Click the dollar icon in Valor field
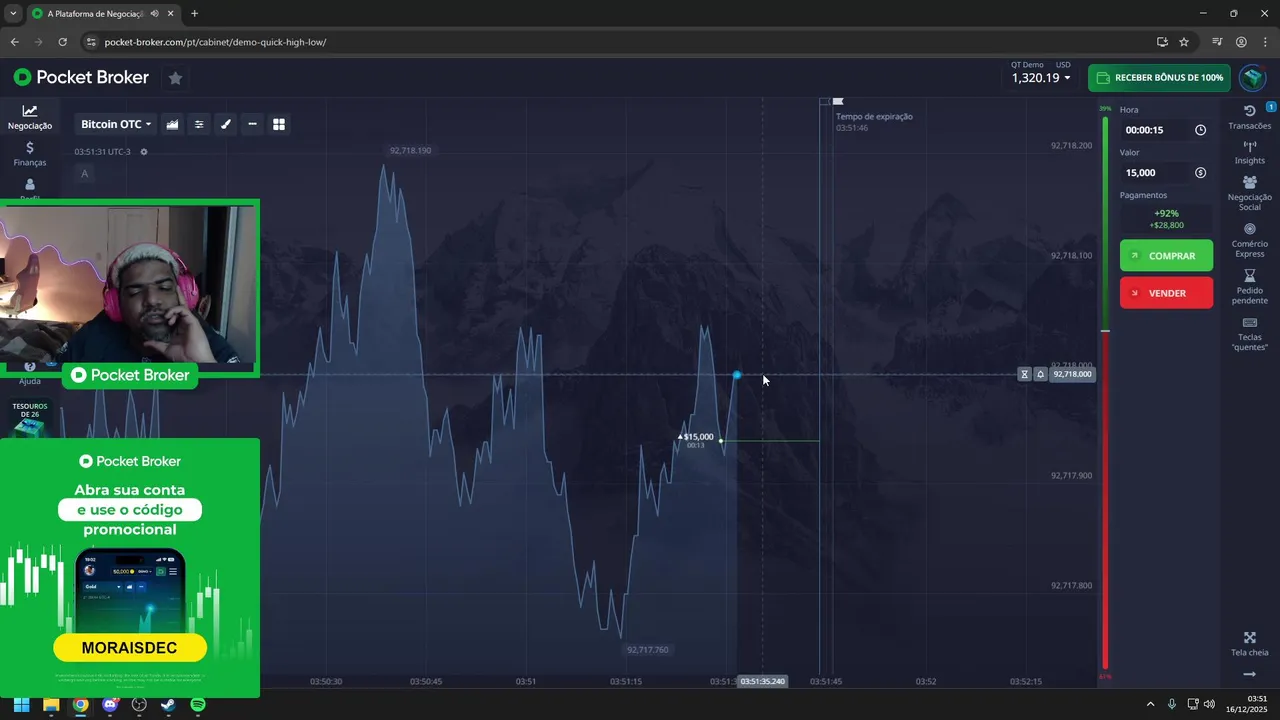1280x720 pixels. pyautogui.click(x=1200, y=173)
